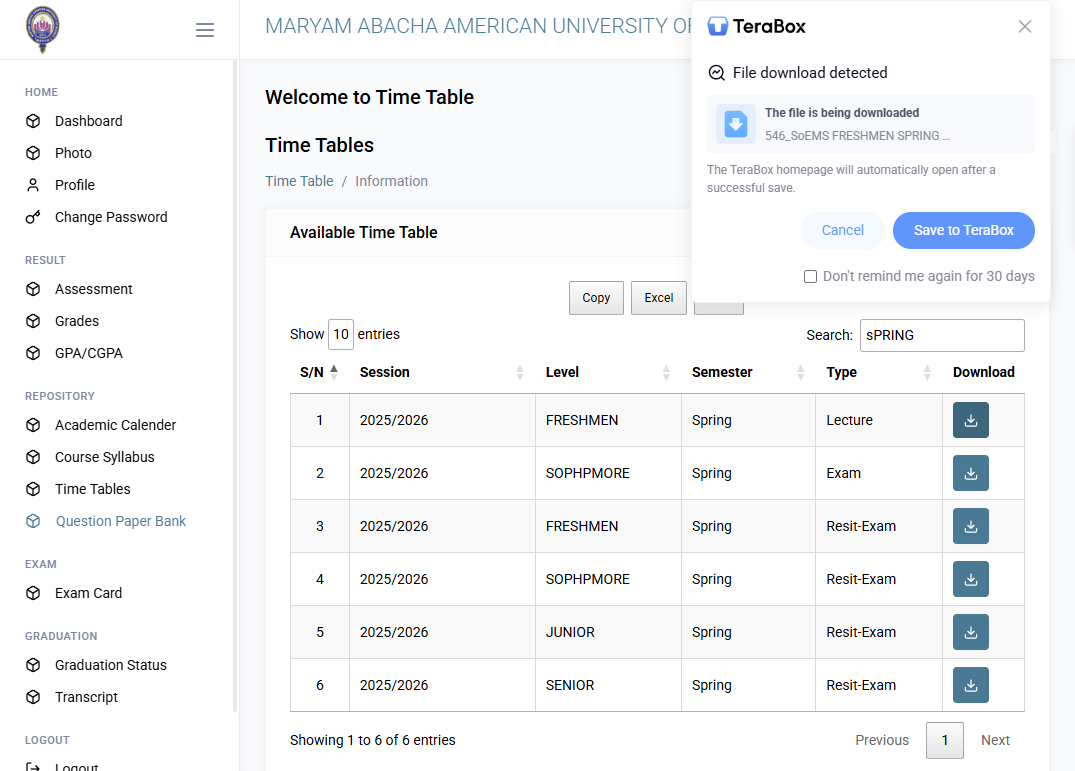
Task: Click the Copy export button
Action: (596, 298)
